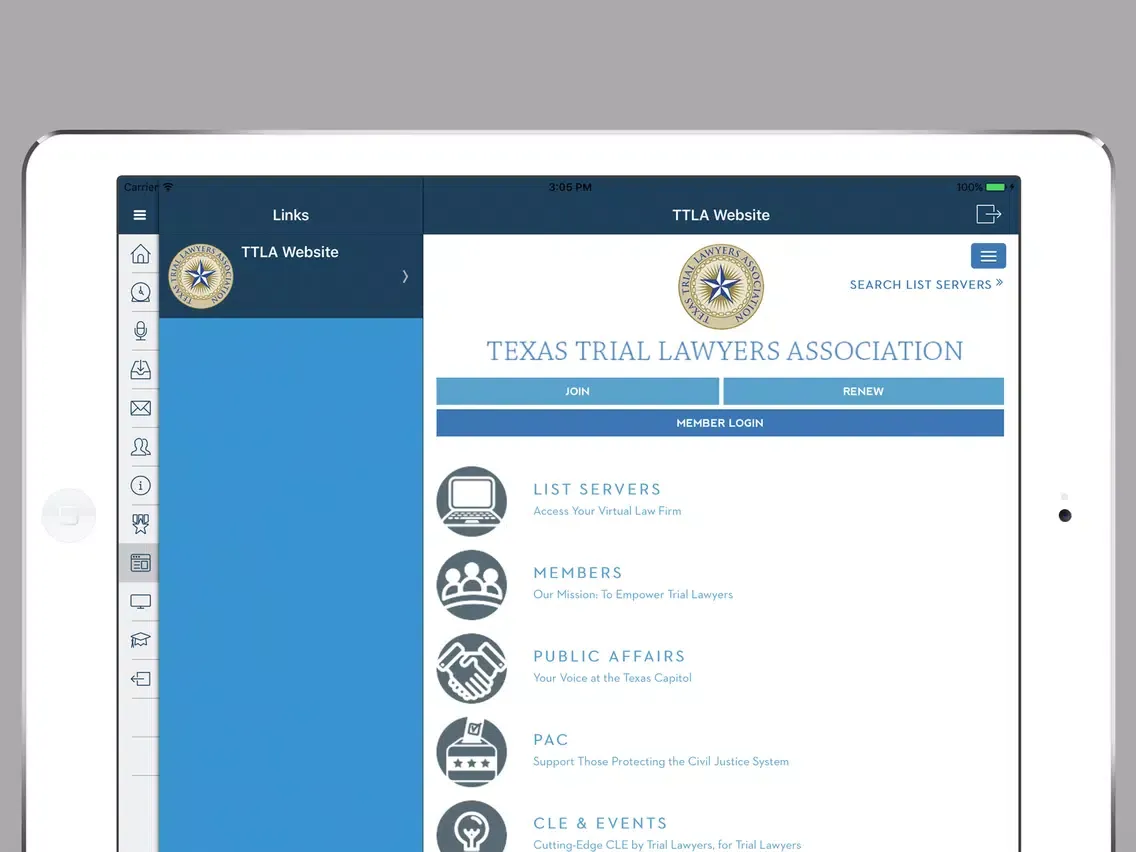Open the clock schedule icon in sidebar
Screen dimensions: 1136x852
point(141,292)
